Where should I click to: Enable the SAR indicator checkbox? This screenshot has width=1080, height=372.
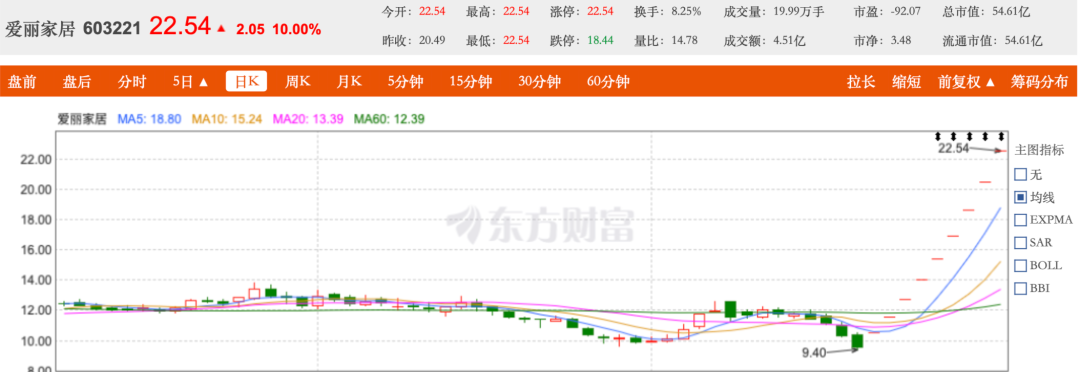(1021, 242)
